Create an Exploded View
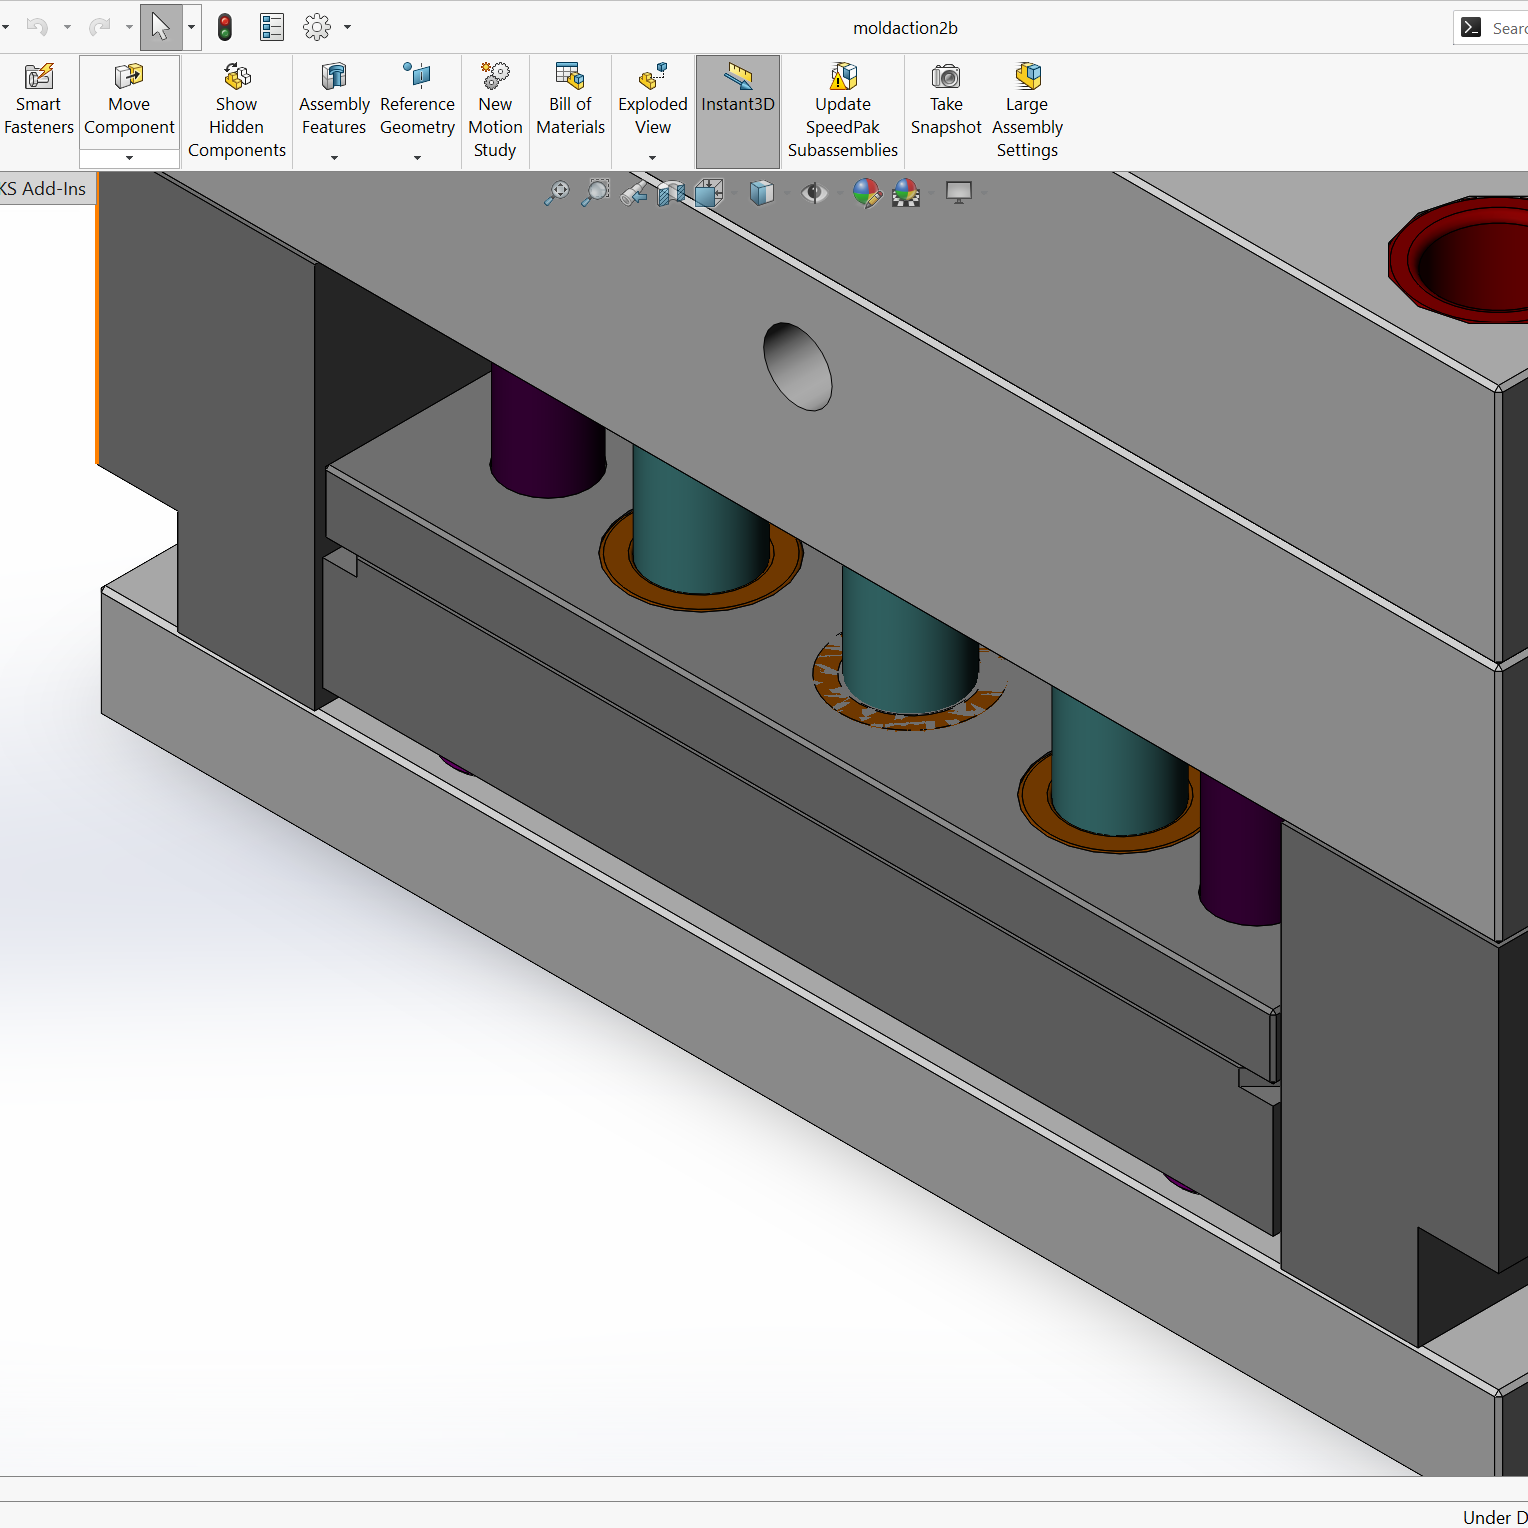 pos(653,100)
